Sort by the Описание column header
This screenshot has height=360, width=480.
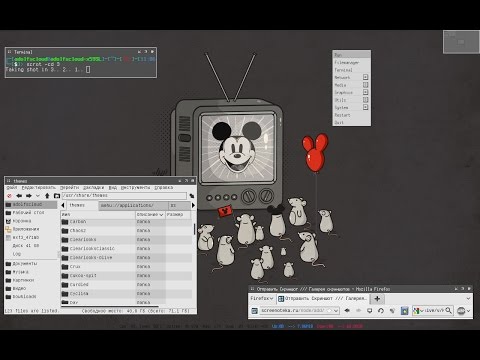click(x=150, y=215)
